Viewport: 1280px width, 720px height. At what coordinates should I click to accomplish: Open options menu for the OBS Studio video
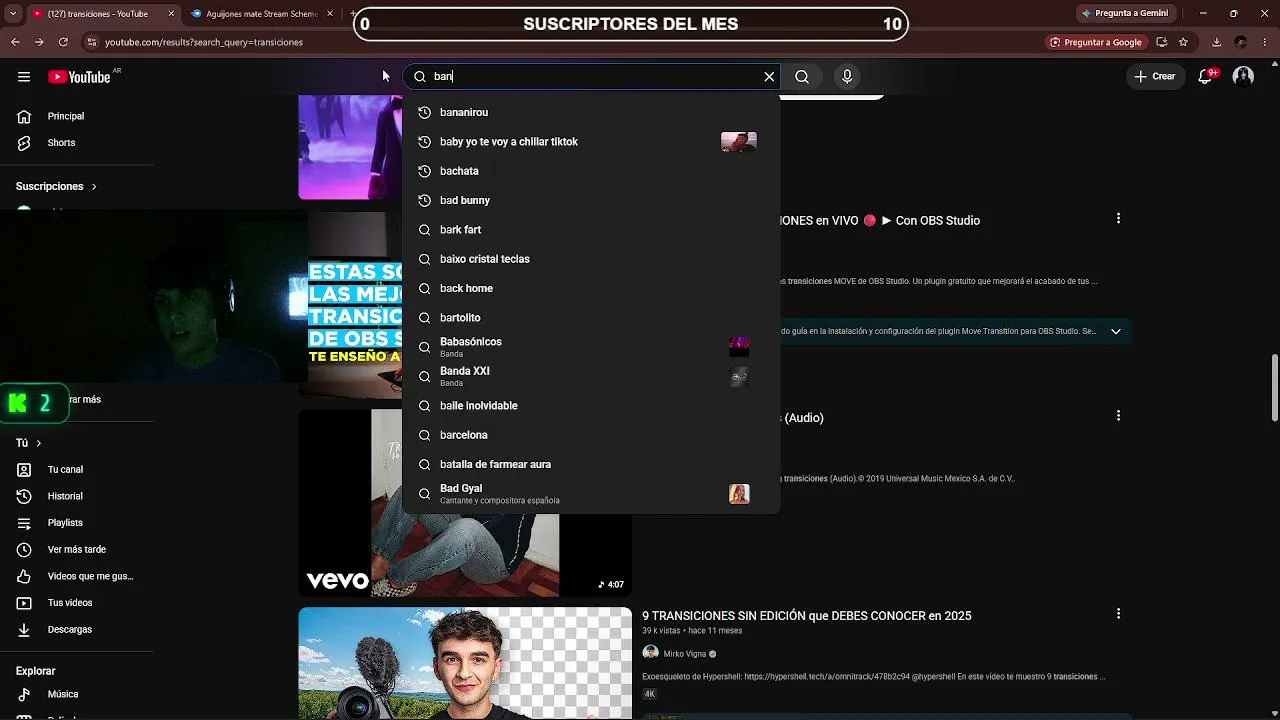pyautogui.click(x=1118, y=219)
